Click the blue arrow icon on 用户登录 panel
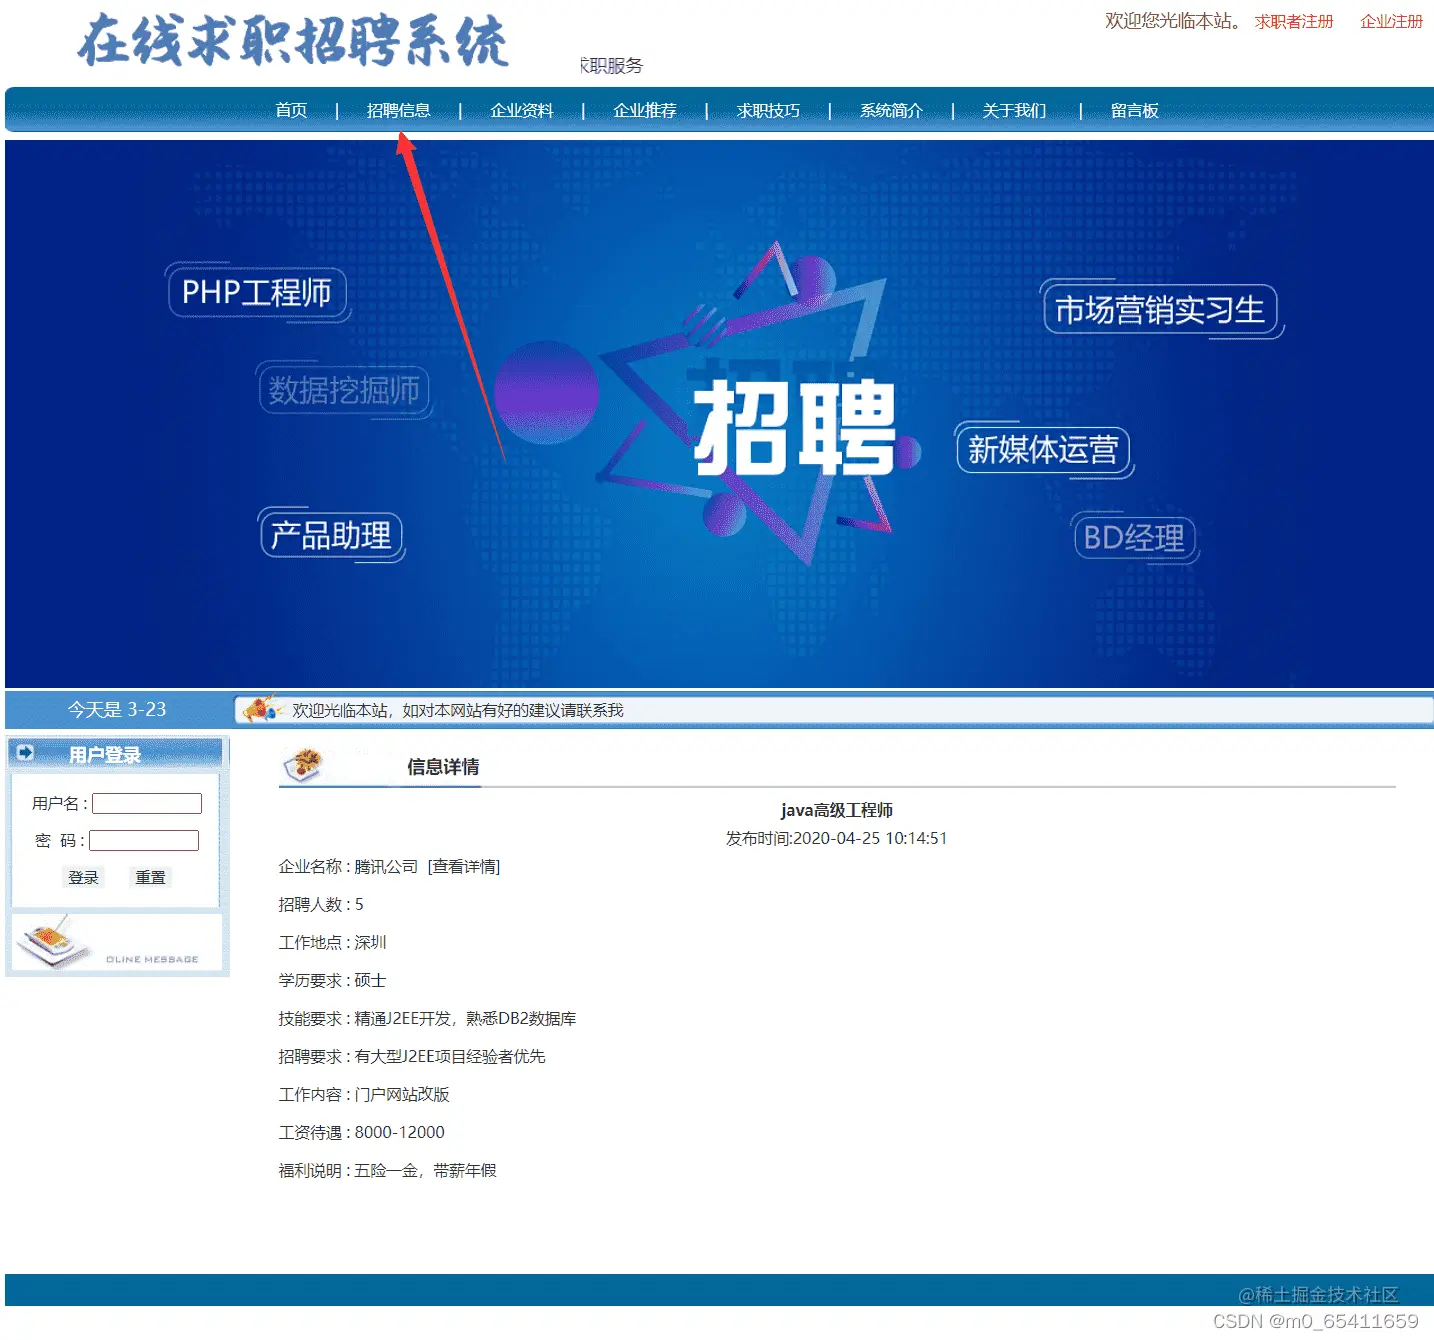This screenshot has width=1434, height=1340. click(24, 753)
